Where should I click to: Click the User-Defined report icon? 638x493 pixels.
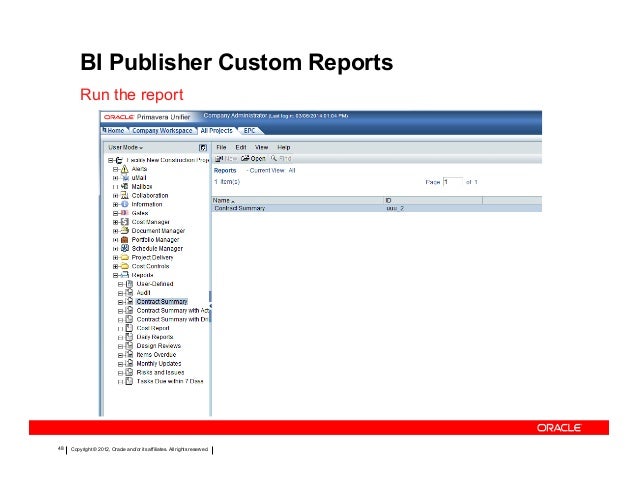click(x=129, y=284)
